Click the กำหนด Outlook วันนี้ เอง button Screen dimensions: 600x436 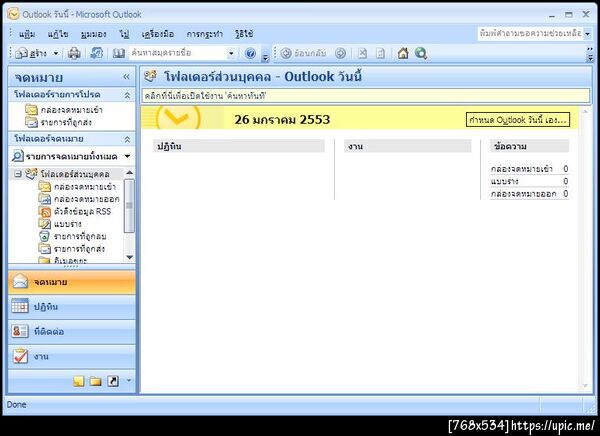pyautogui.click(x=518, y=120)
